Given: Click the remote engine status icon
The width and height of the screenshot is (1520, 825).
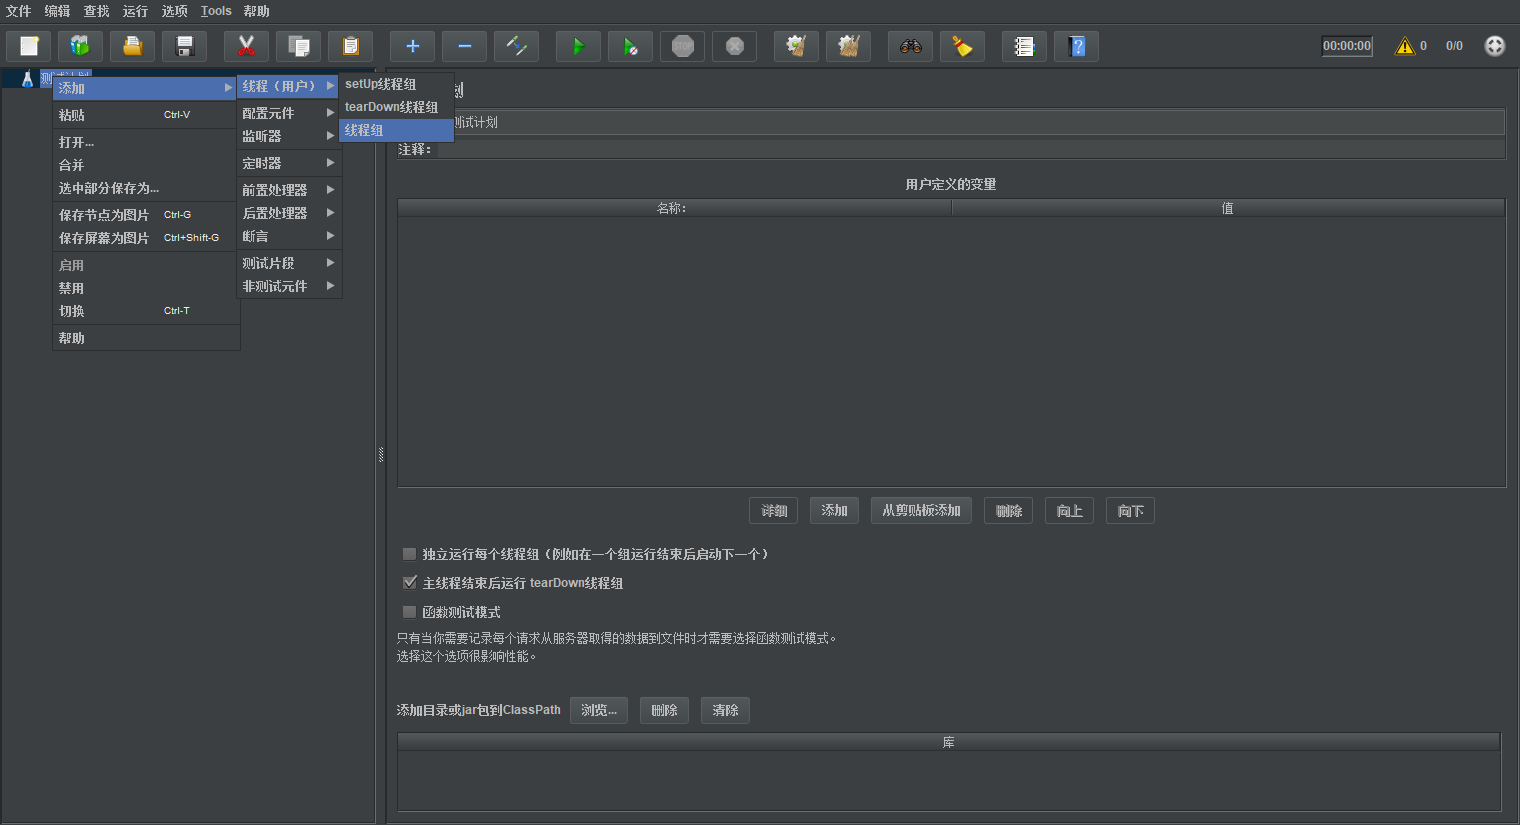Looking at the screenshot, I should point(1494,46).
